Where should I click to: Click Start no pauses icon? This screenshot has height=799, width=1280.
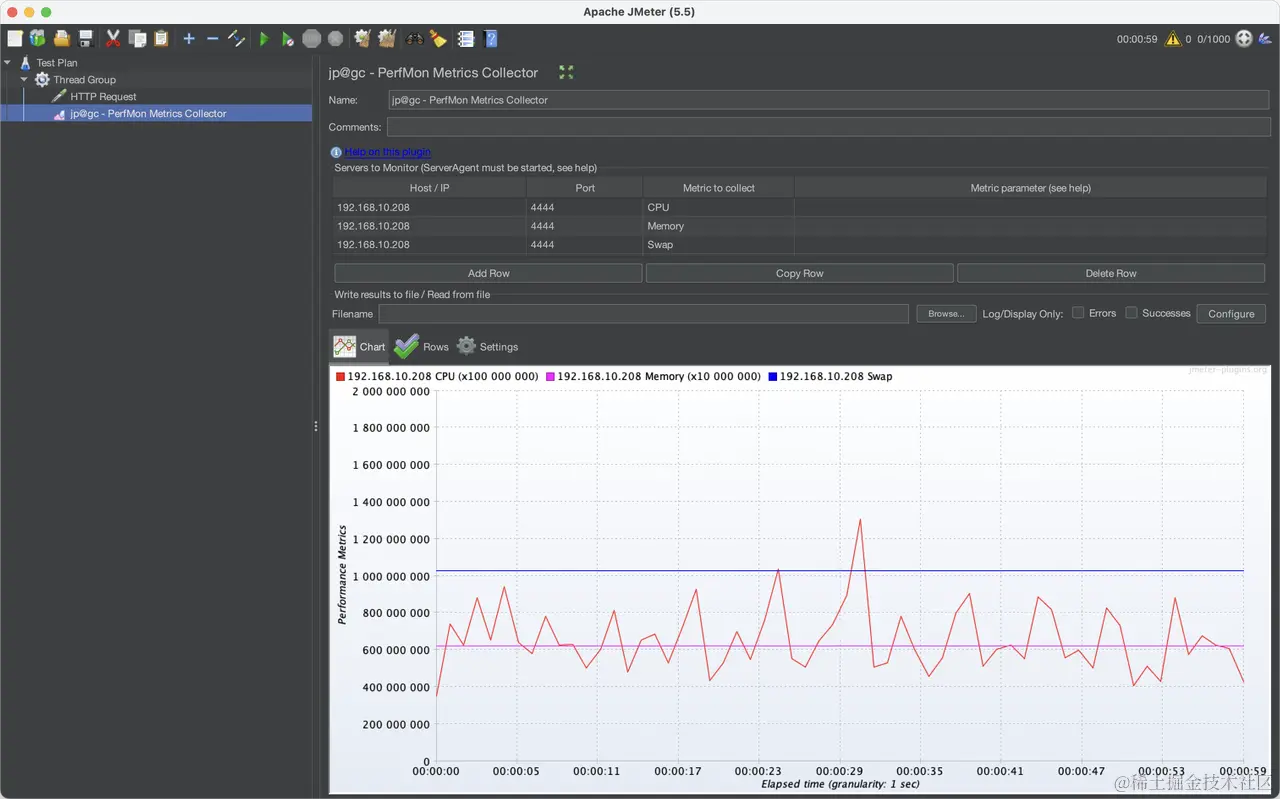(288, 39)
